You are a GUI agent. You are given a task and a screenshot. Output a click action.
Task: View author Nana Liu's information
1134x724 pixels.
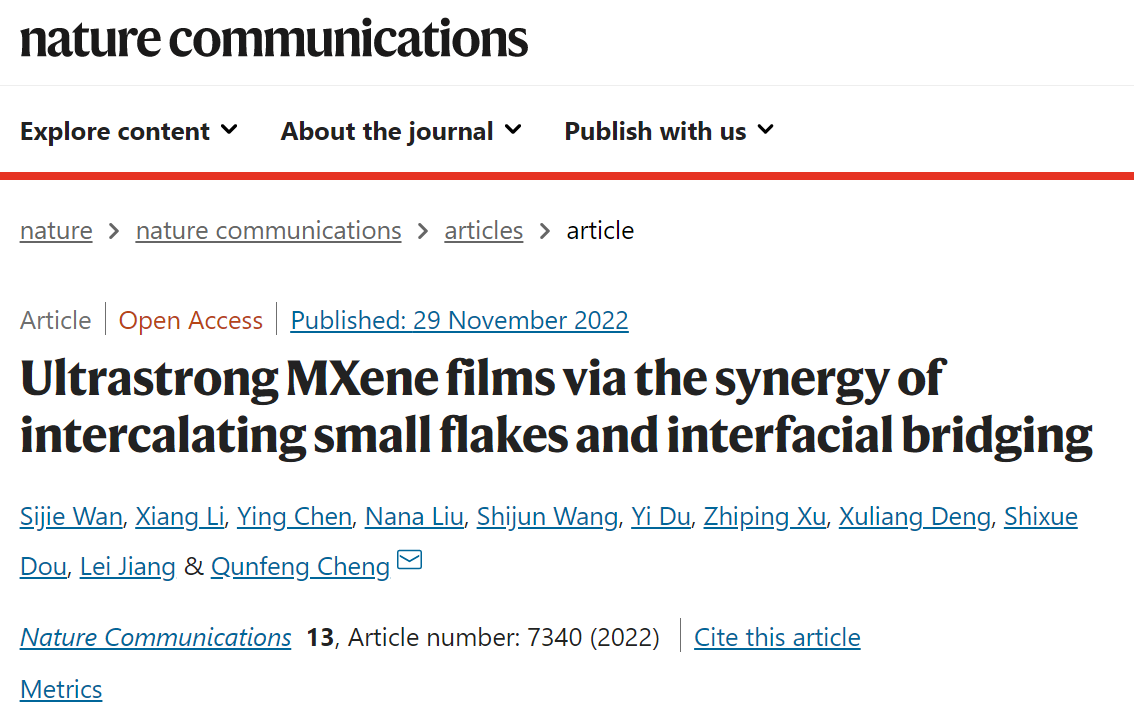tap(414, 517)
